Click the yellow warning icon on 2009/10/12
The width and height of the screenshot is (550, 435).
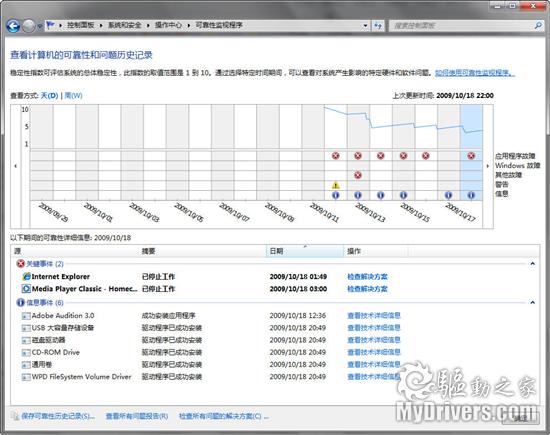click(336, 185)
